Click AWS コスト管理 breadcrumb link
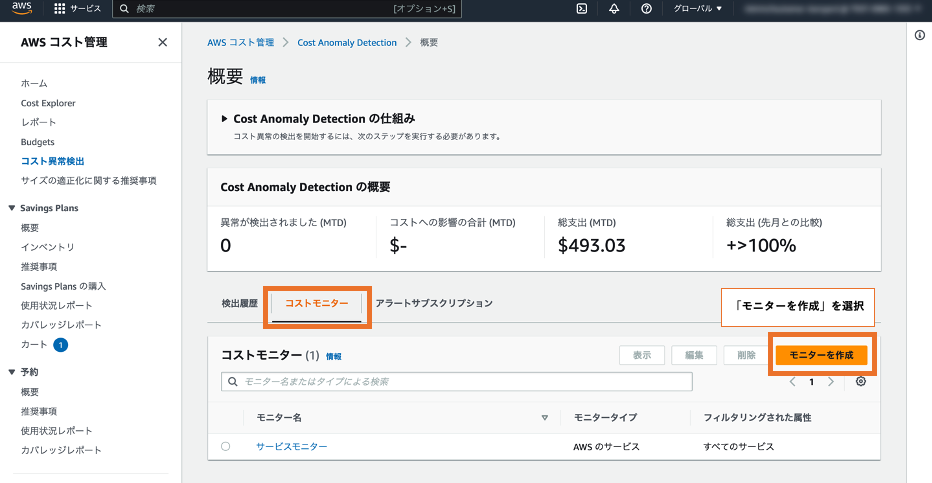Screen dimensions: 932x483 pyautogui.click(x=241, y=42)
